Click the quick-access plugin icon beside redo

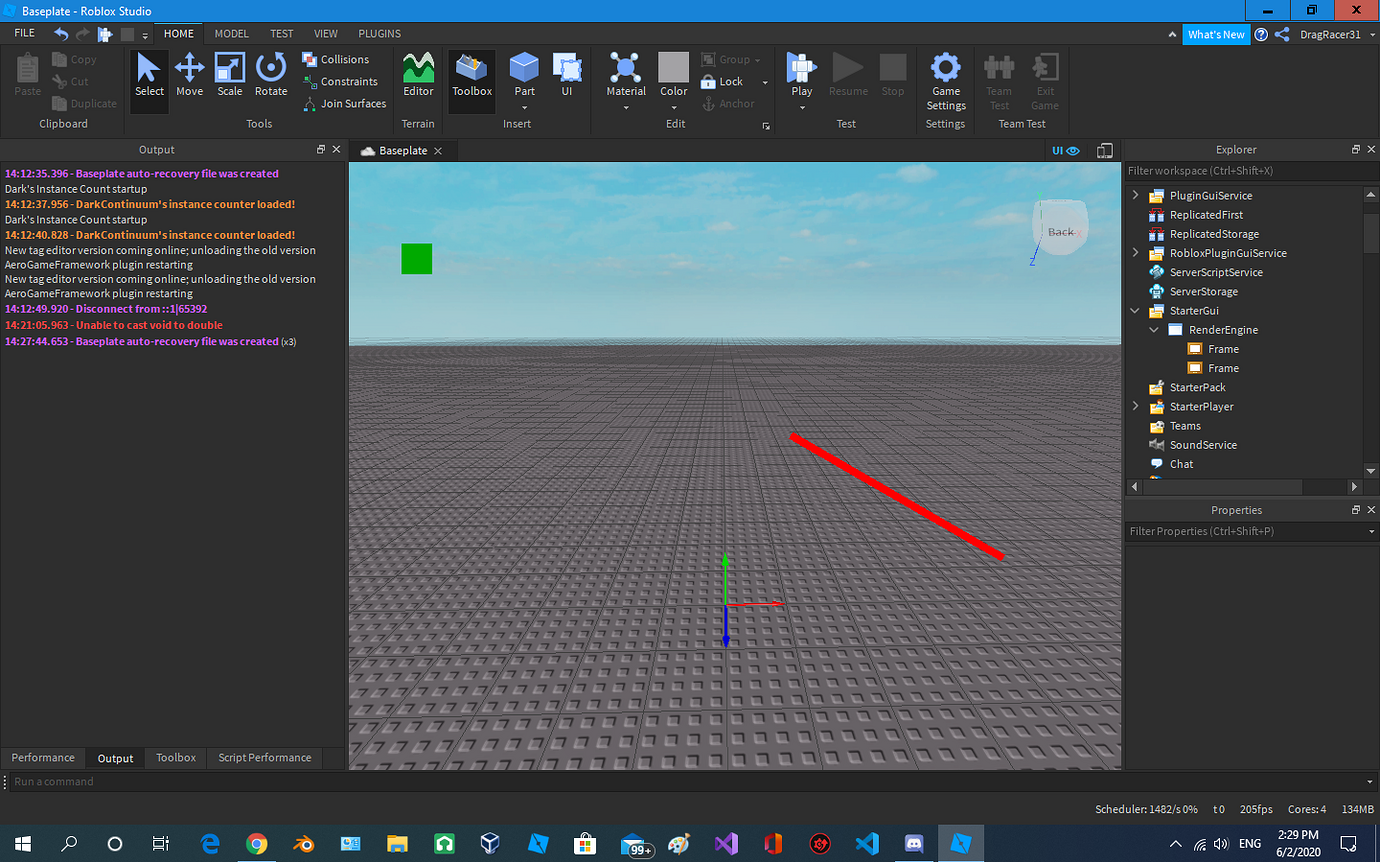click(105, 33)
